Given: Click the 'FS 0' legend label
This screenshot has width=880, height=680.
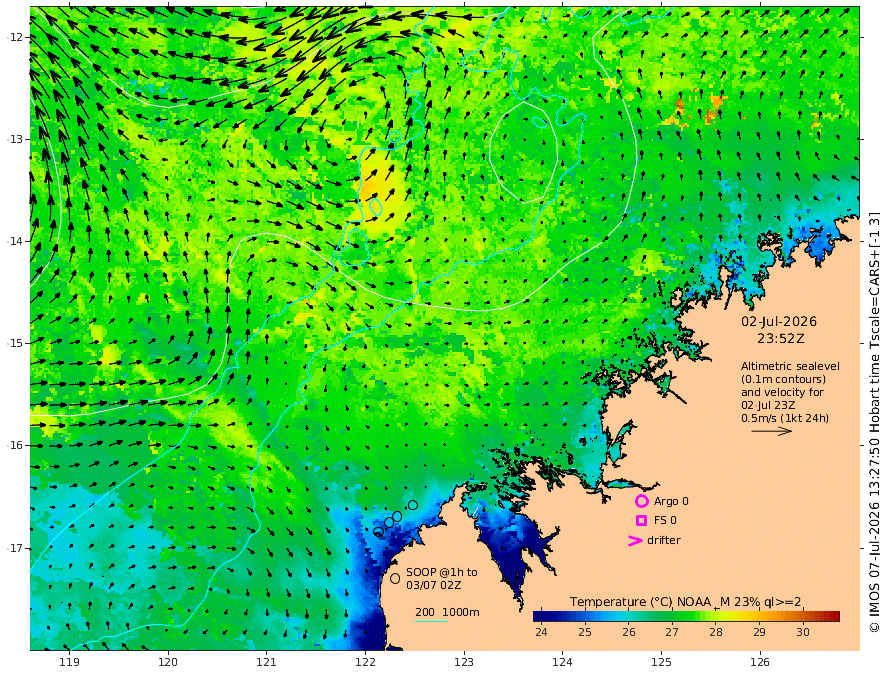Looking at the screenshot, I should click(665, 521).
